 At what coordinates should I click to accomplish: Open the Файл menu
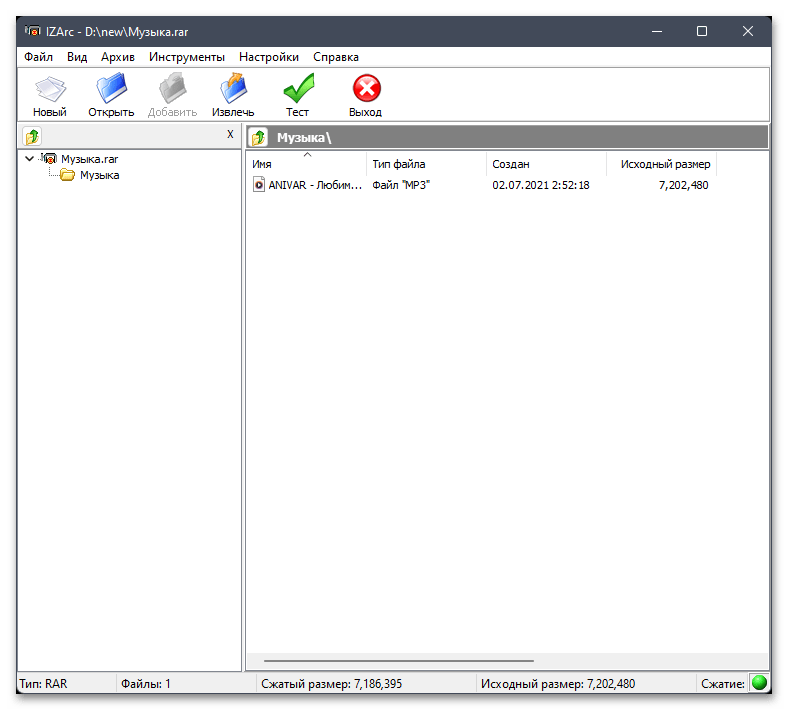[38, 57]
